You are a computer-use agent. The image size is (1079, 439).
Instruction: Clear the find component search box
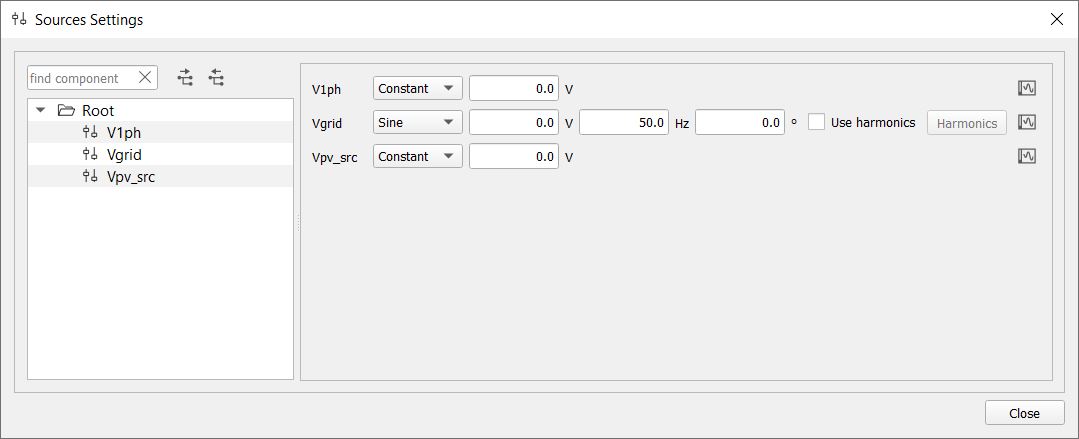coord(145,78)
